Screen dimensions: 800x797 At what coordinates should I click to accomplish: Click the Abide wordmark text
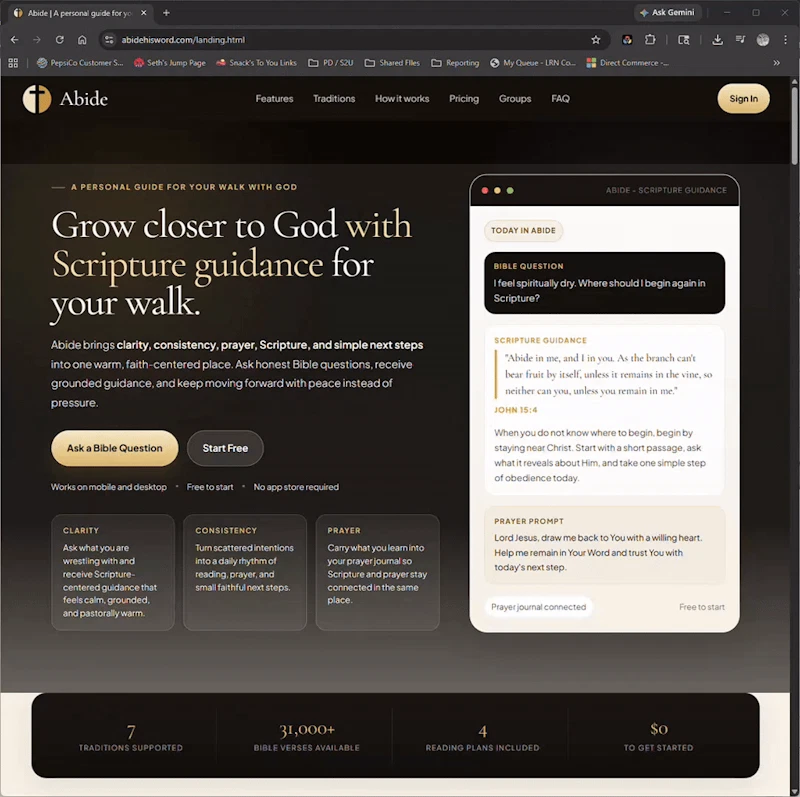point(84,99)
